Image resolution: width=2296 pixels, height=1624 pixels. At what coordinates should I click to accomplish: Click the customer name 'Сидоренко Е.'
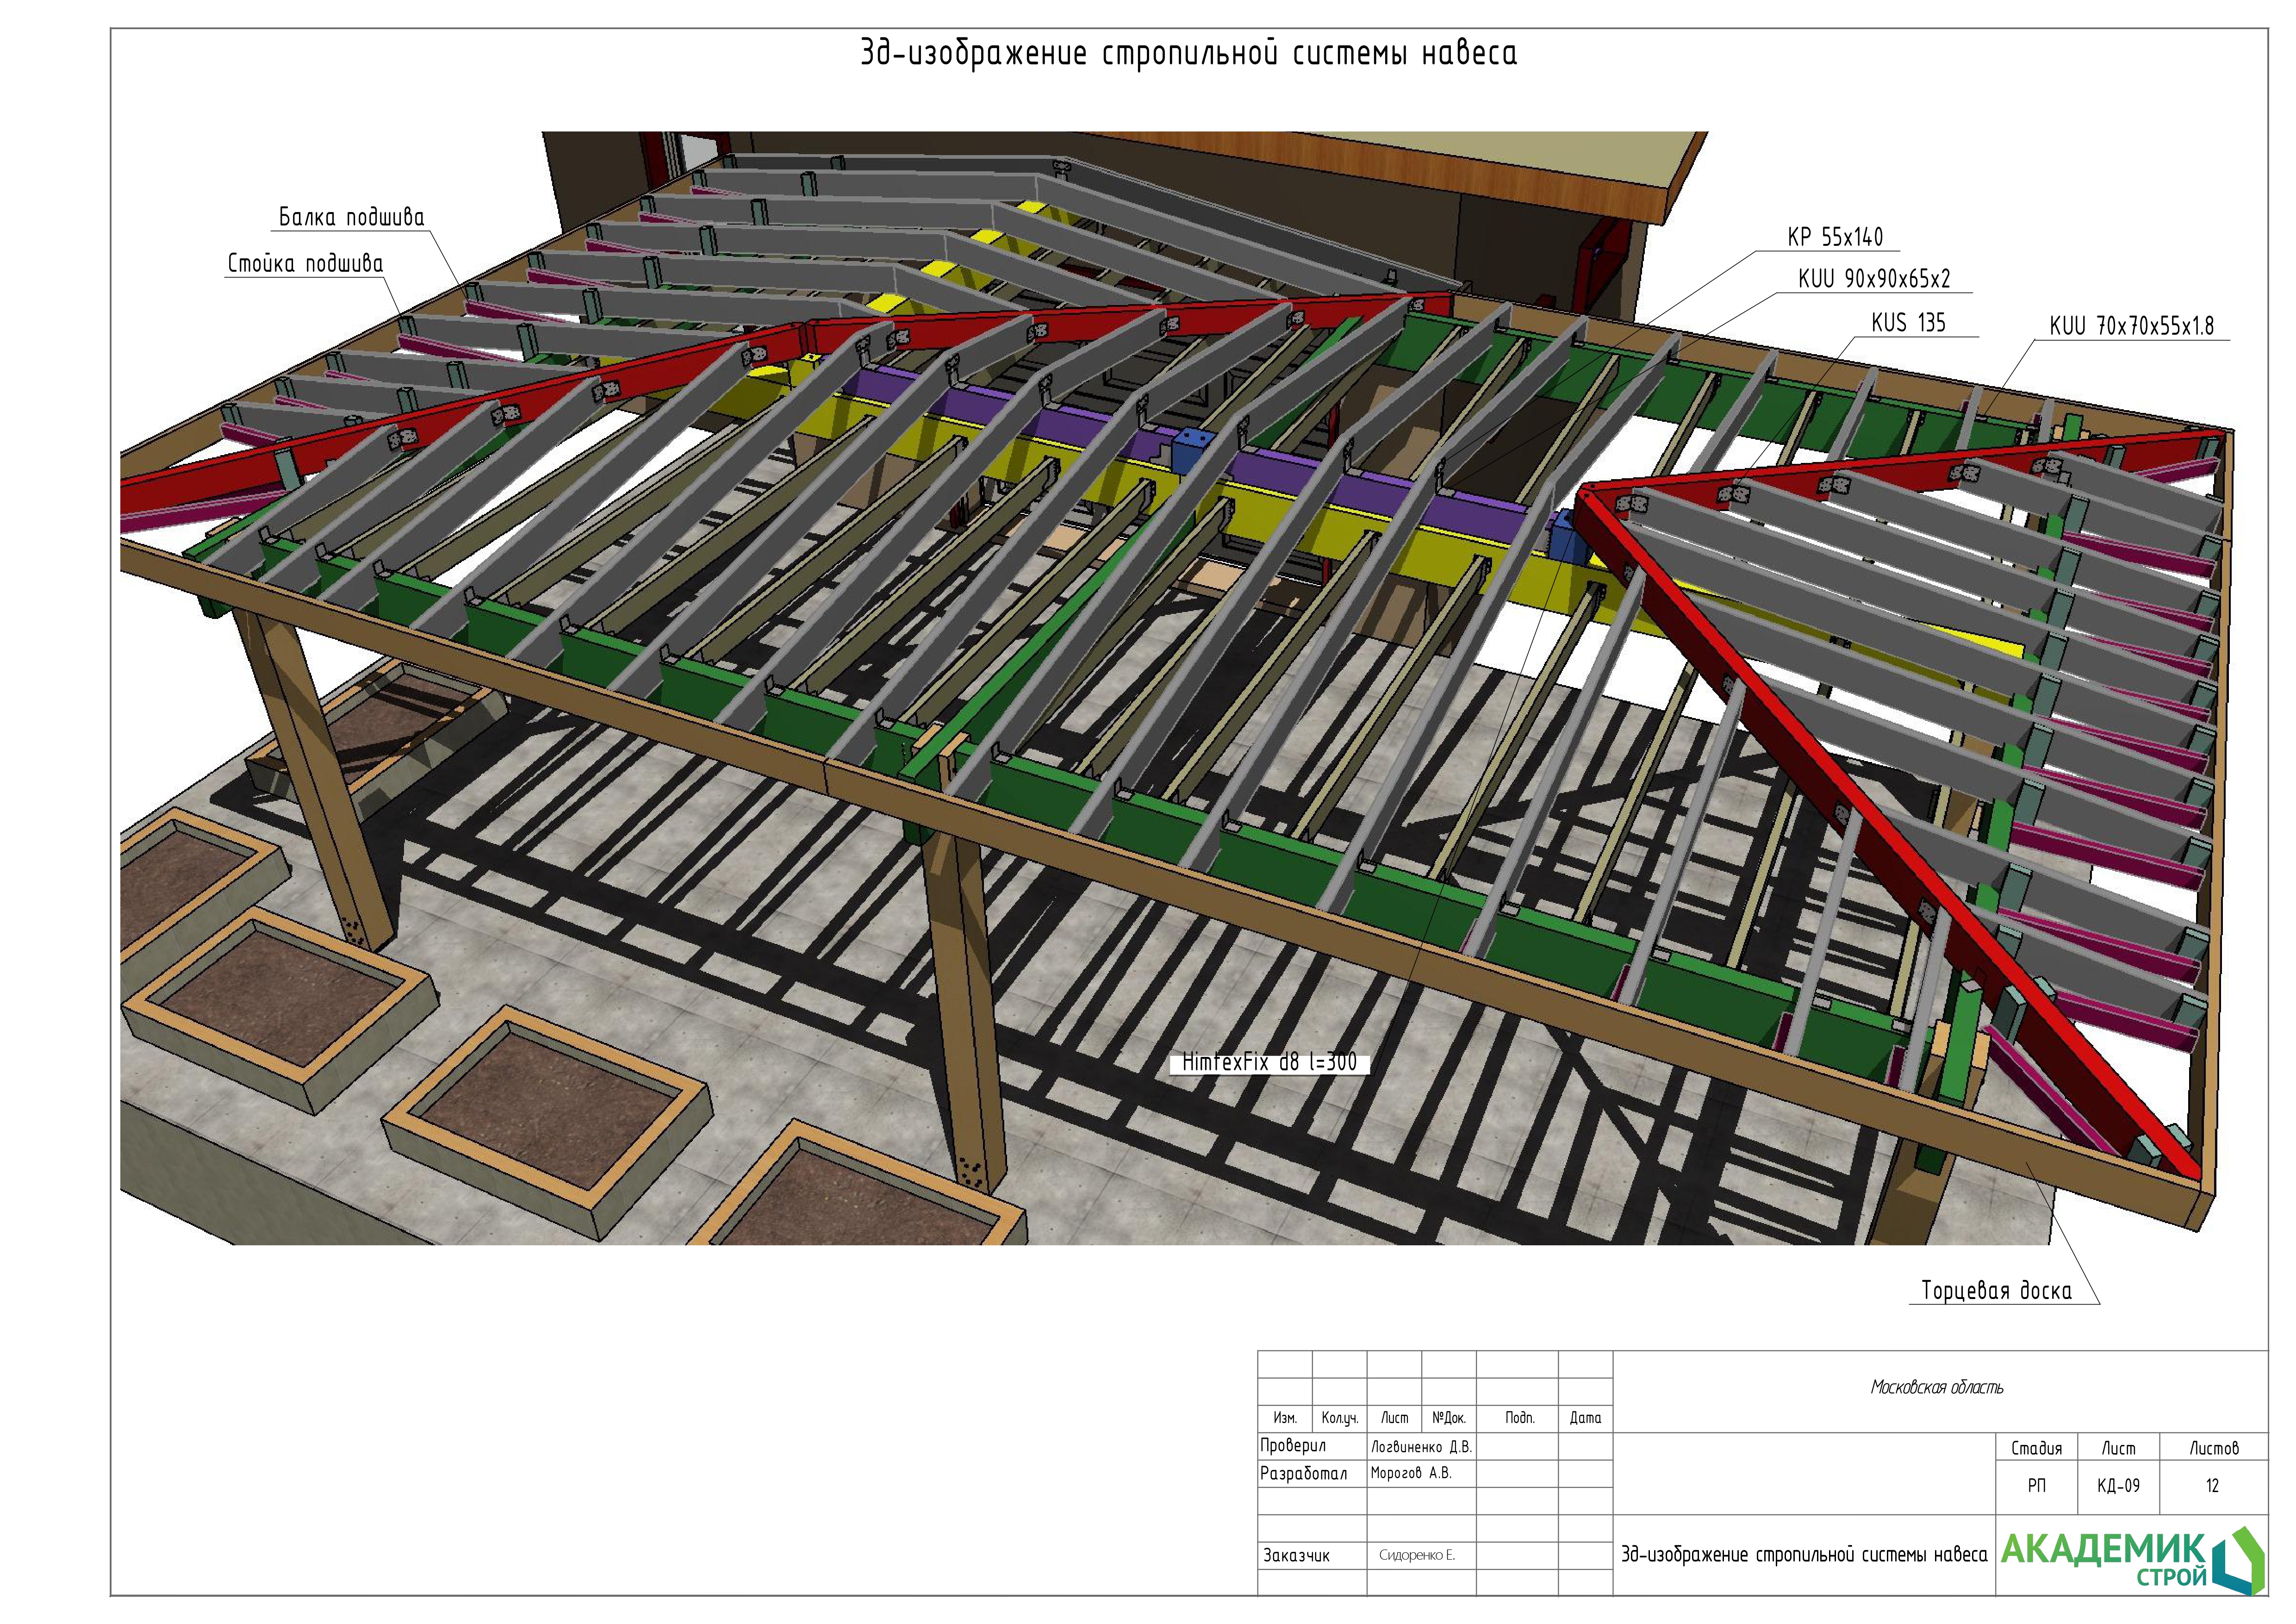point(1416,1555)
